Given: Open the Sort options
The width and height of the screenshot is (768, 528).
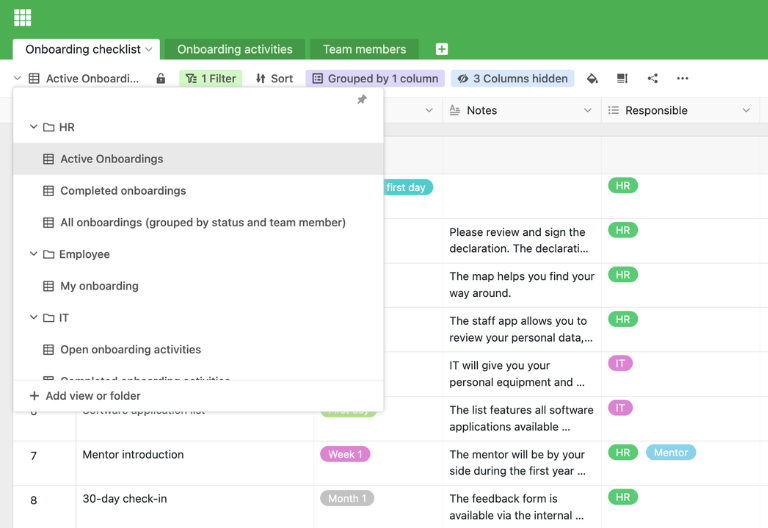Looking at the screenshot, I should point(274,78).
